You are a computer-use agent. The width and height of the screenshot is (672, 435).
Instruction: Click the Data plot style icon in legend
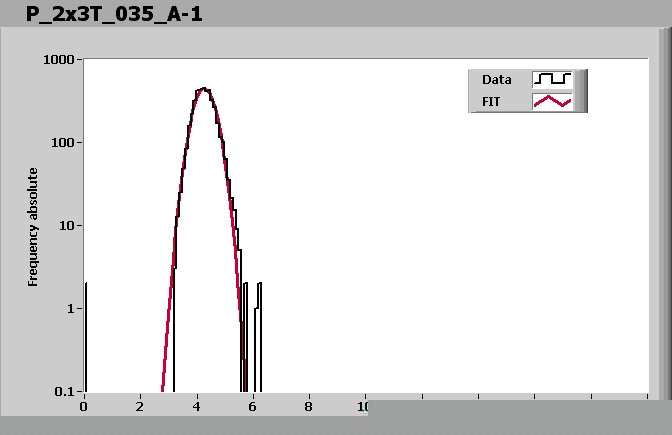tap(552, 79)
